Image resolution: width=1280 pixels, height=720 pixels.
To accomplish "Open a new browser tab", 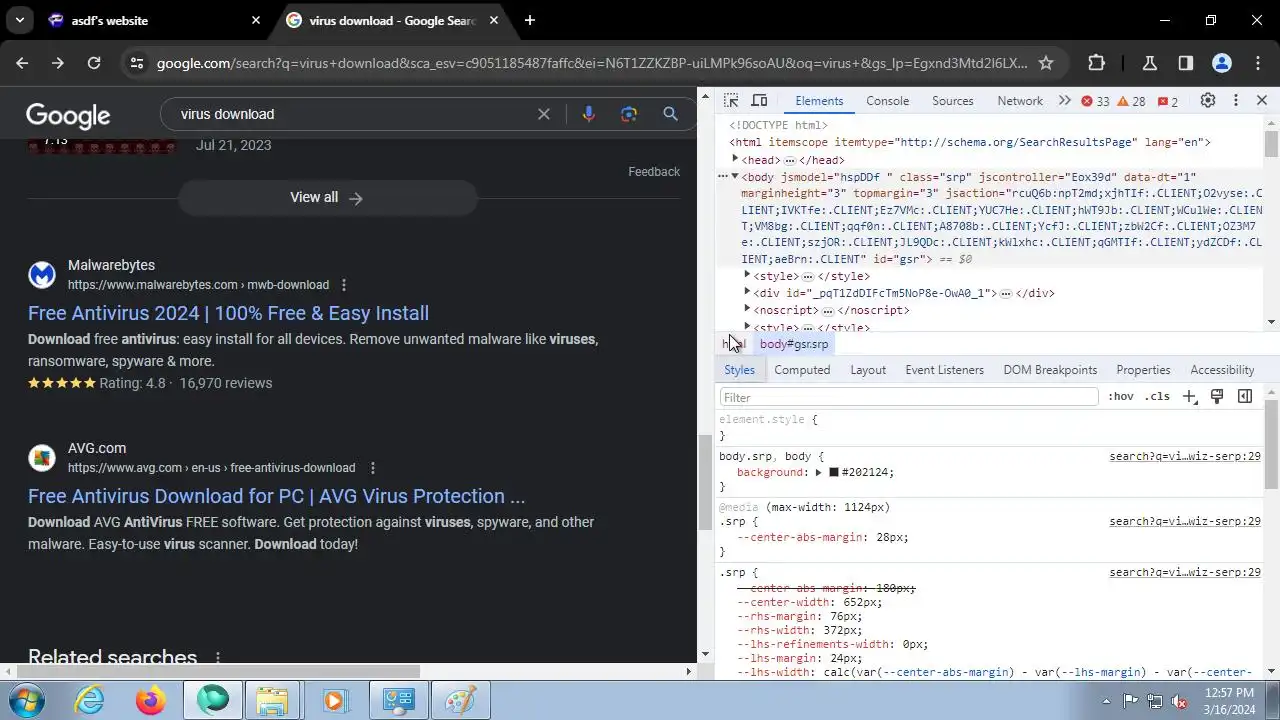I will click(x=530, y=20).
